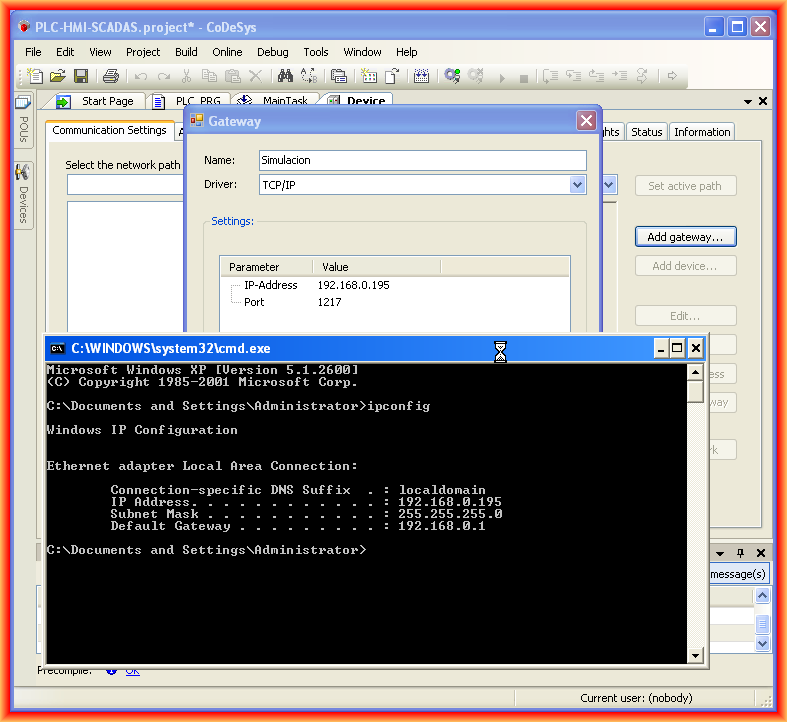Click in the gateway Name field
The height and width of the screenshot is (722, 787).
pyautogui.click(x=421, y=160)
